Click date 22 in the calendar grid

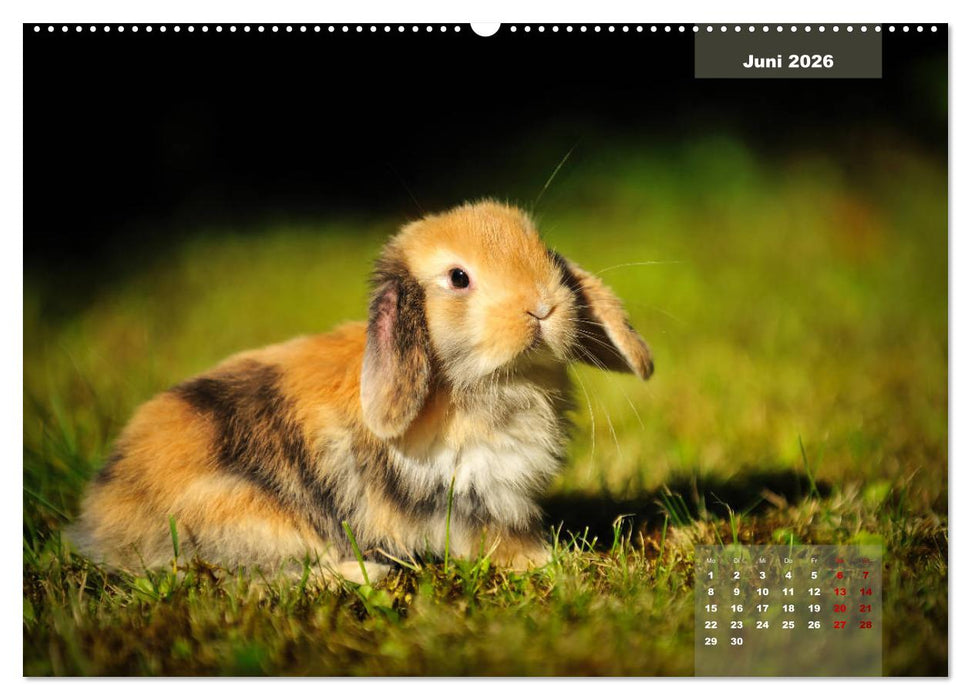pos(711,625)
